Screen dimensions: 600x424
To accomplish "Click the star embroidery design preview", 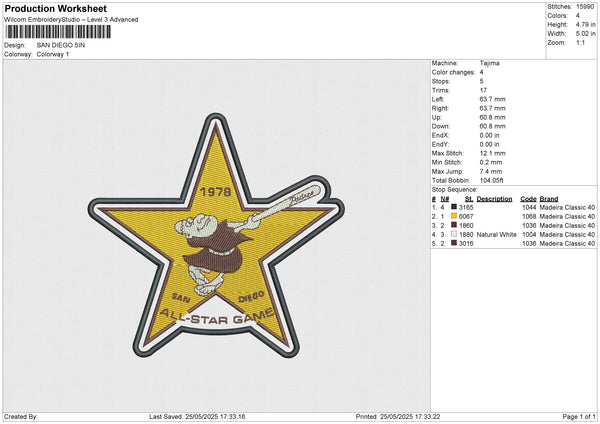I will (216, 235).
